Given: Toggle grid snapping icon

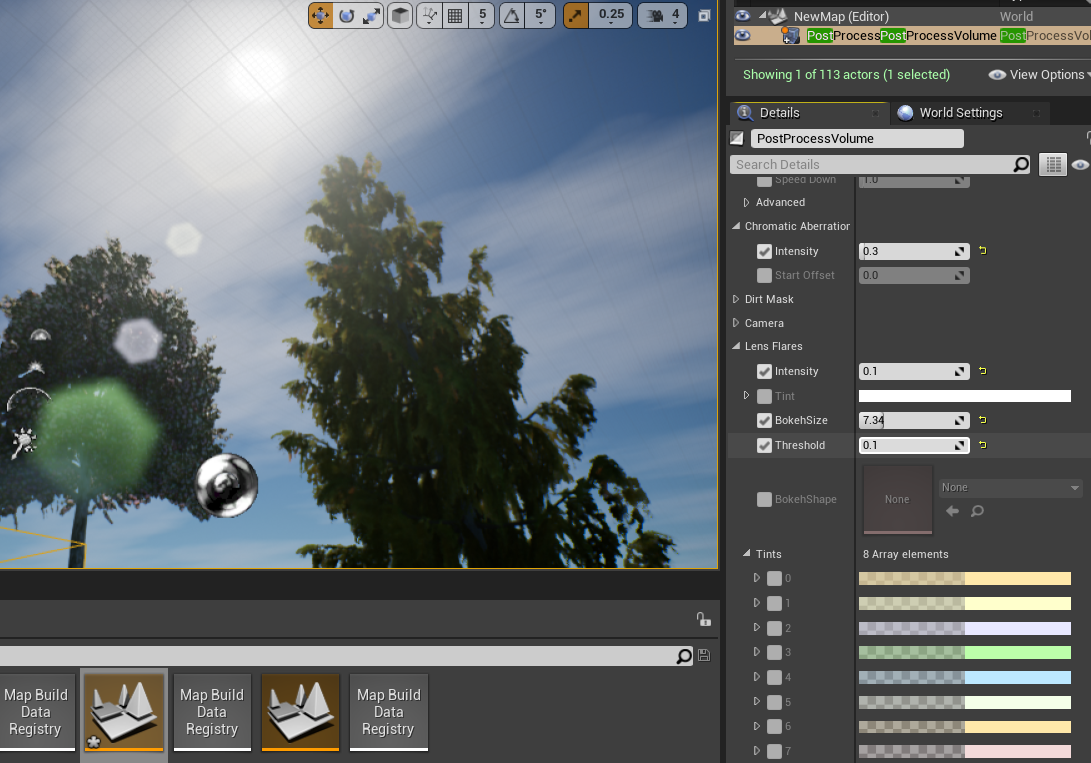Looking at the screenshot, I should click(455, 15).
